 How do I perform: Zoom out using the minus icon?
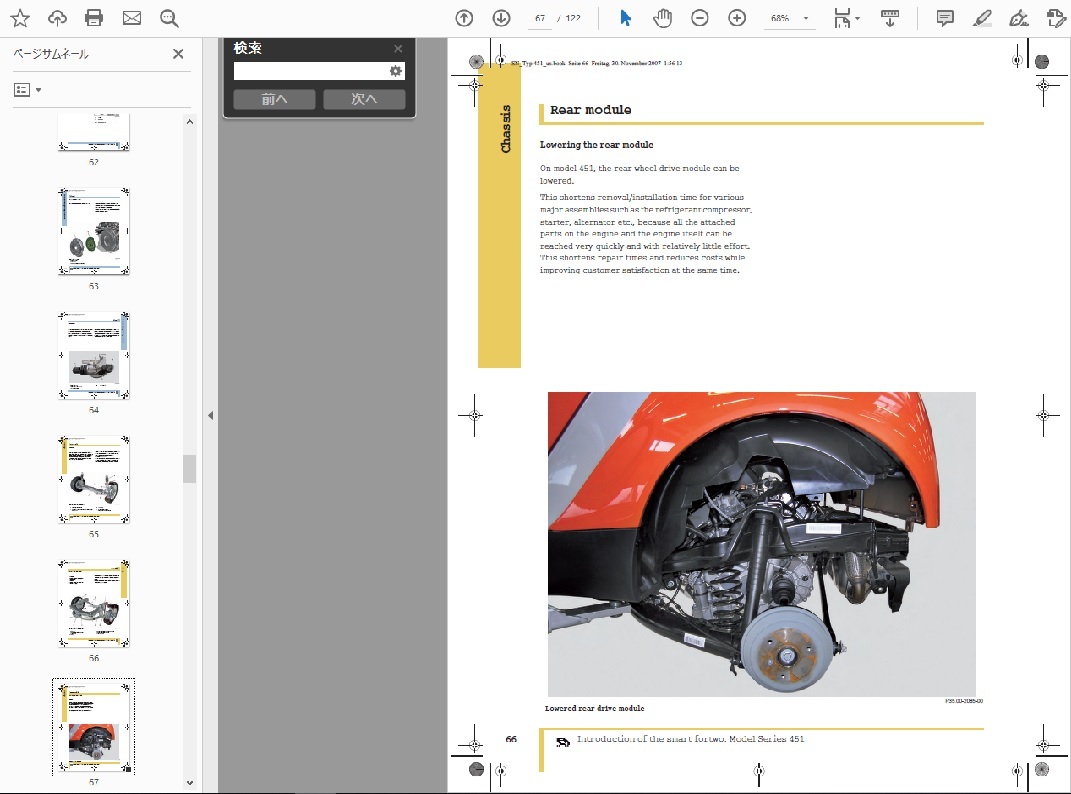(x=700, y=18)
